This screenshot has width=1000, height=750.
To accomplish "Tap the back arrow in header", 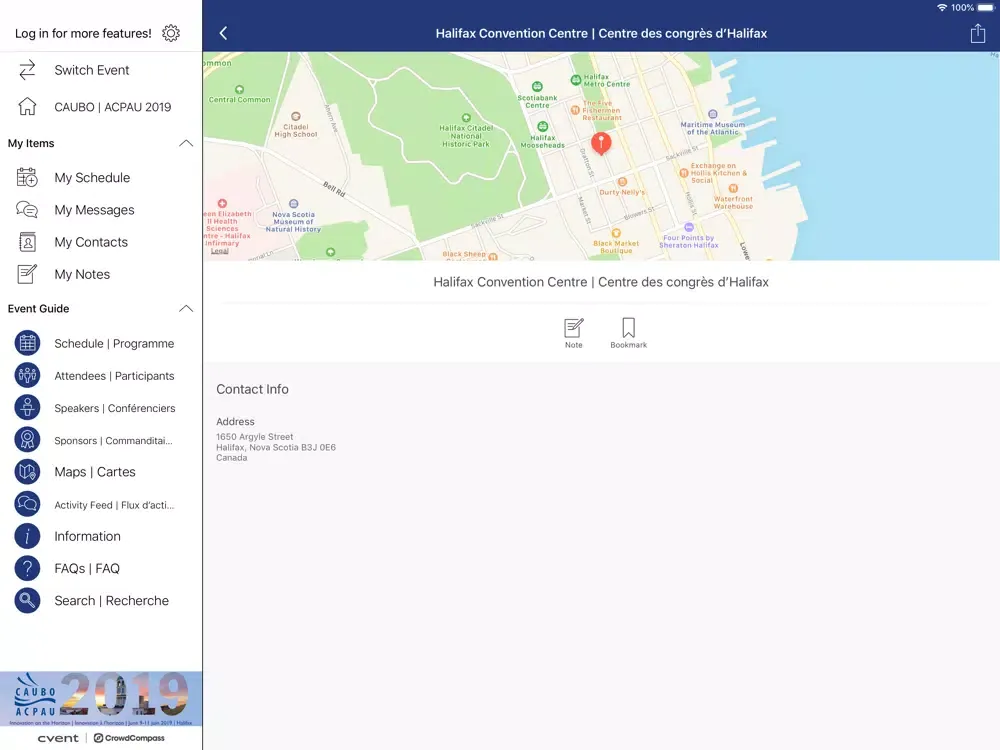I will click(223, 33).
